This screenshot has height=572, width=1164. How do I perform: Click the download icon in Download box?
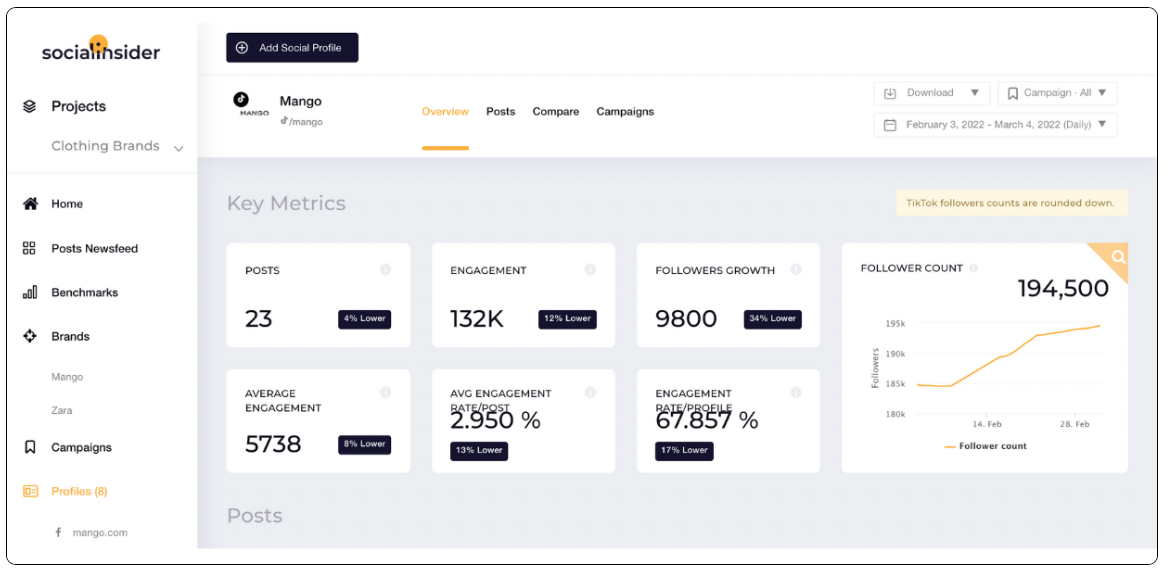pyautogui.click(x=890, y=93)
